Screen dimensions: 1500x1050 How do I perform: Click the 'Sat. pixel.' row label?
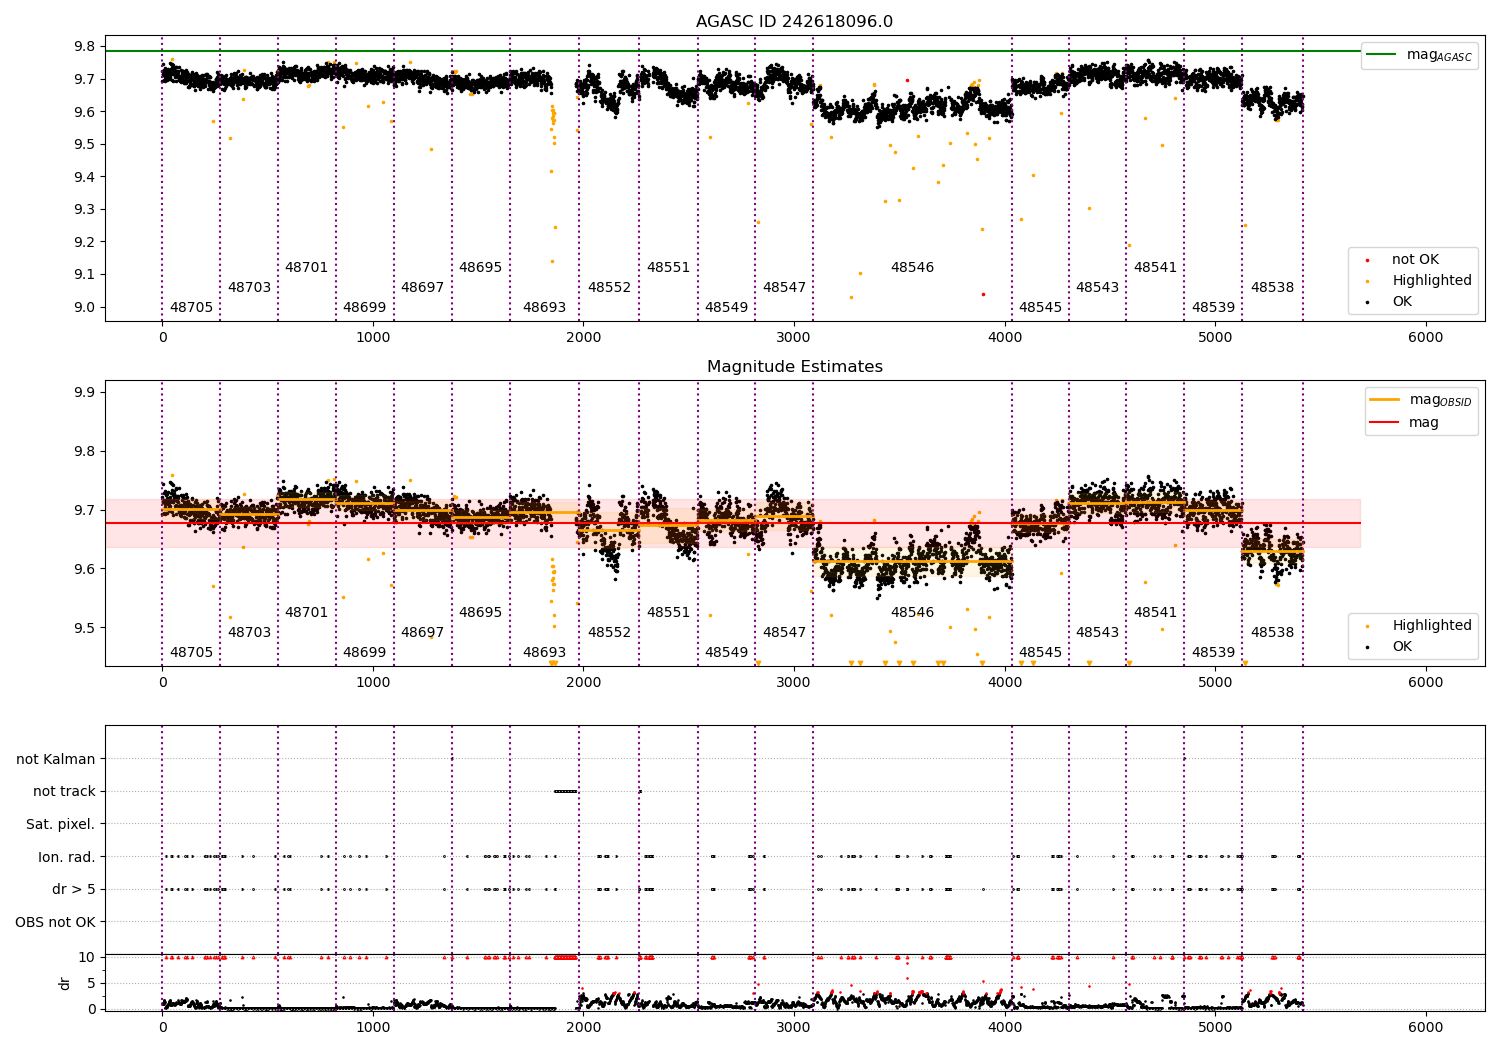61,824
